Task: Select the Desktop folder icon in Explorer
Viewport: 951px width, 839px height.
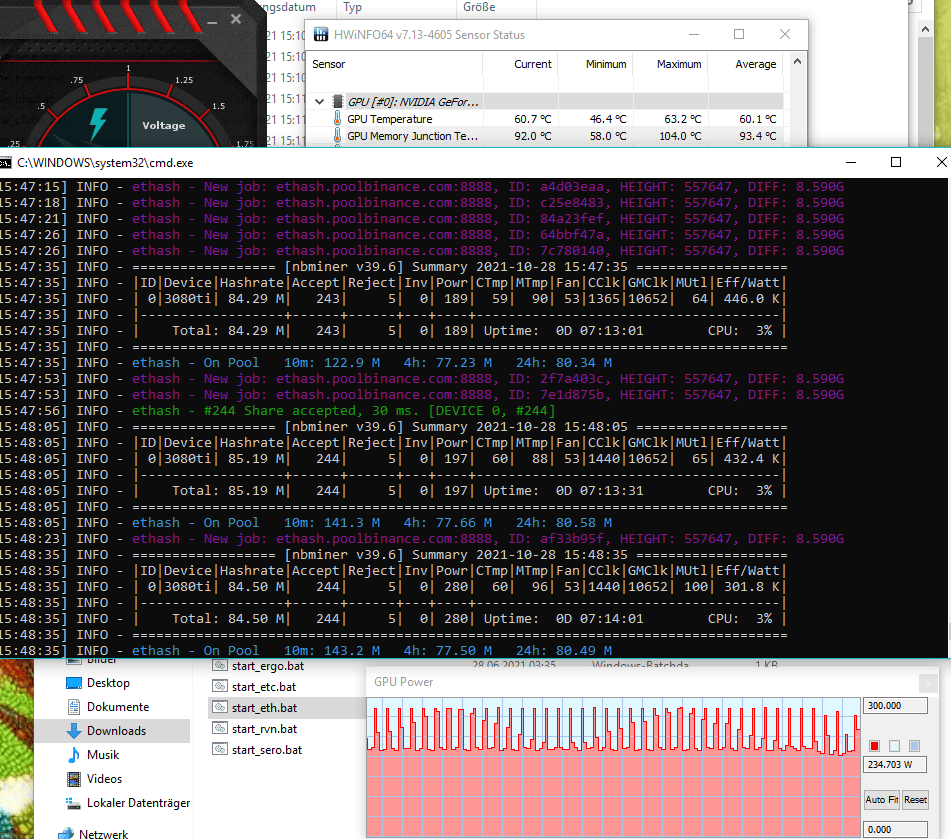Action: pos(73,683)
